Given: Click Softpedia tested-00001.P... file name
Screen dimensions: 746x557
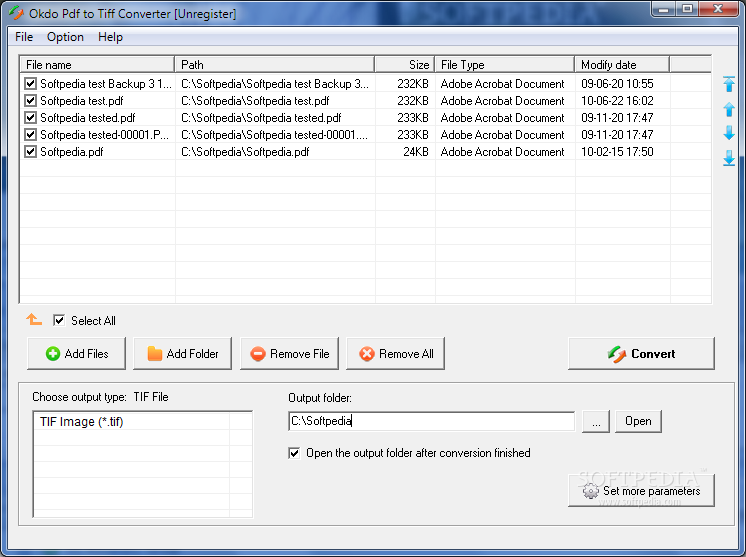Looking at the screenshot, I should pos(104,135).
